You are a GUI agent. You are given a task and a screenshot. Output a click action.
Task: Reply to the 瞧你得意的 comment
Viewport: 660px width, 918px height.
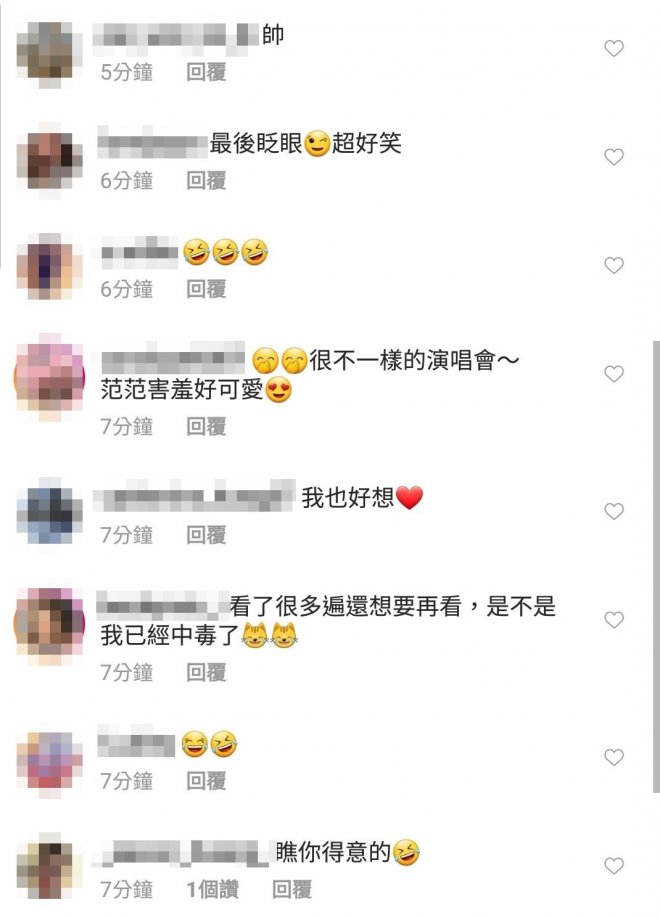point(292,890)
